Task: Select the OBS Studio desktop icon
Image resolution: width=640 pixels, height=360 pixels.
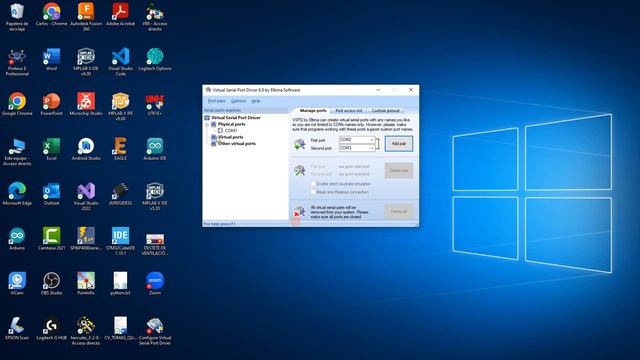Action: point(51,284)
